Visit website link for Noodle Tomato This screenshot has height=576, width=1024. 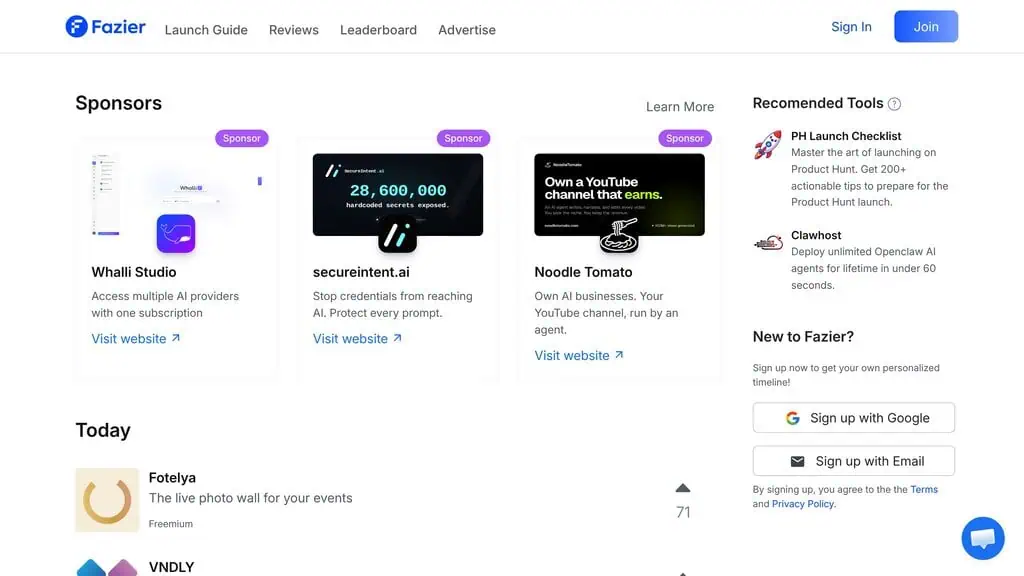(x=579, y=356)
